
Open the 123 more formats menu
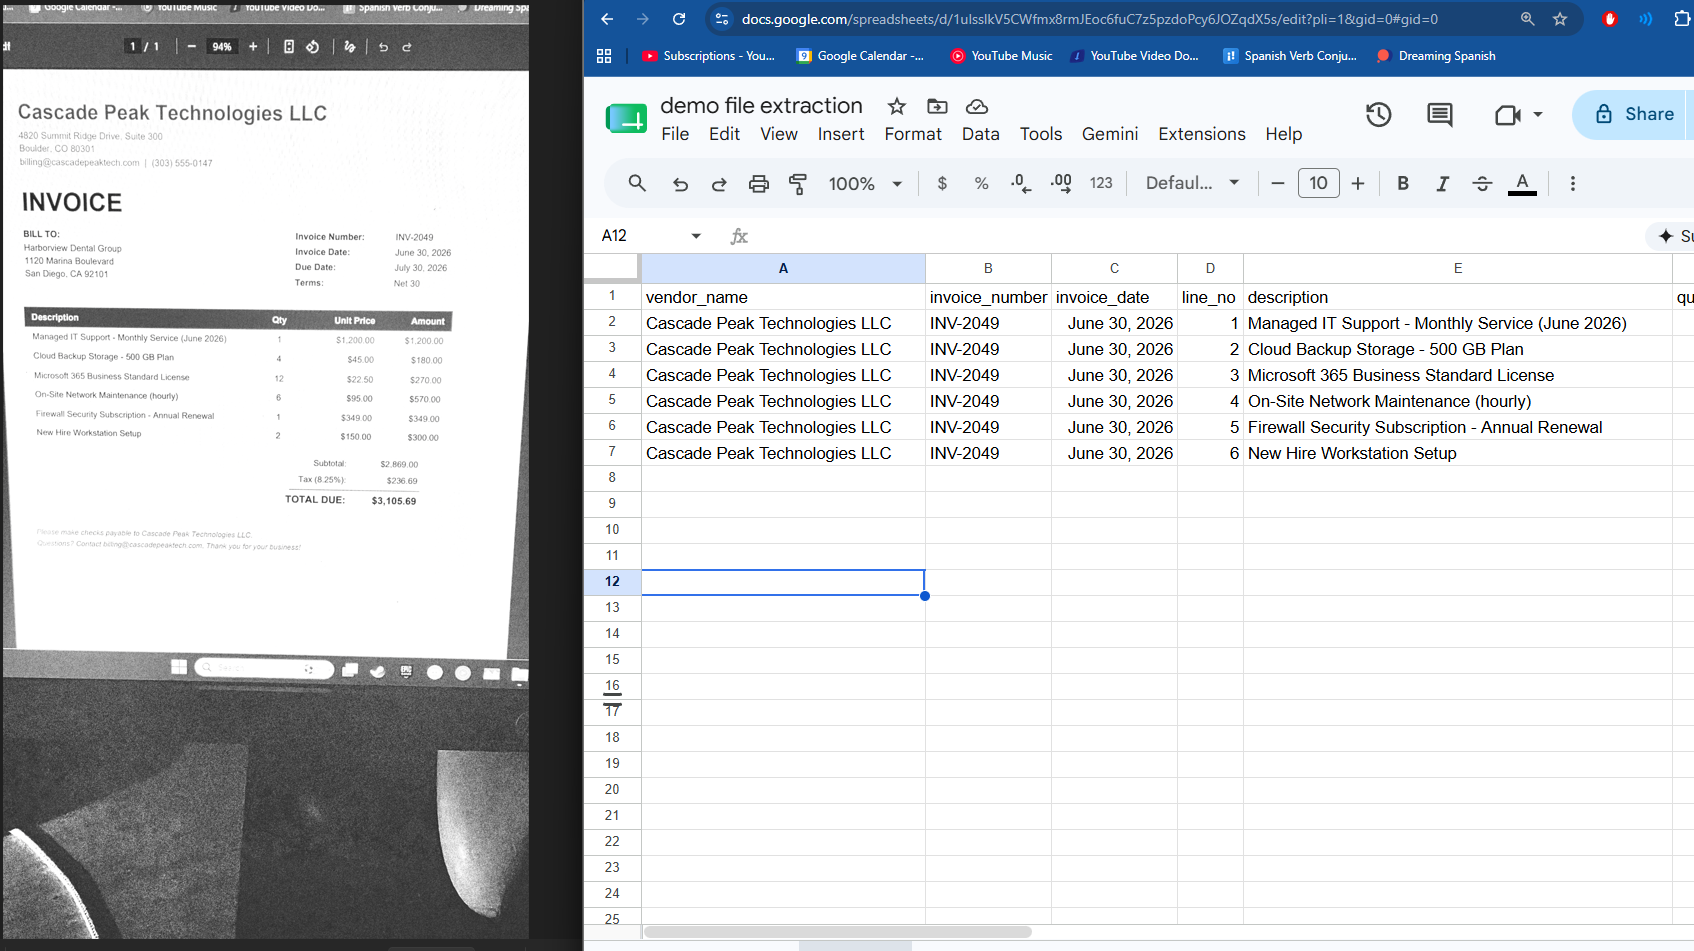point(1101,183)
